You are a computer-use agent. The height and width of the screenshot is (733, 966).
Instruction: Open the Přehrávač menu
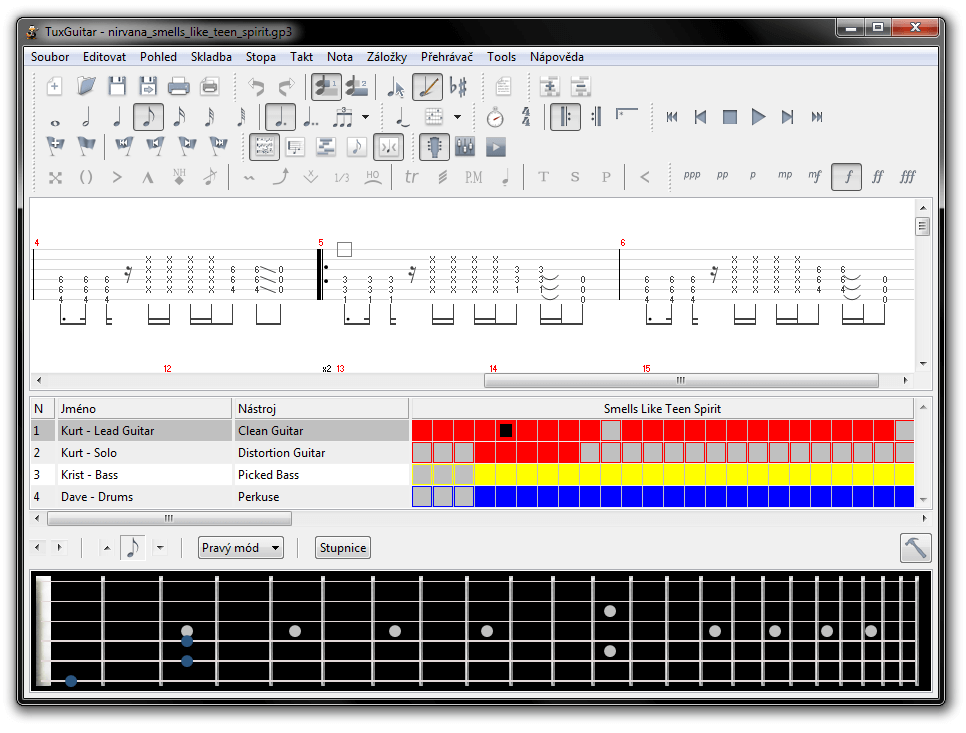[x=447, y=57]
